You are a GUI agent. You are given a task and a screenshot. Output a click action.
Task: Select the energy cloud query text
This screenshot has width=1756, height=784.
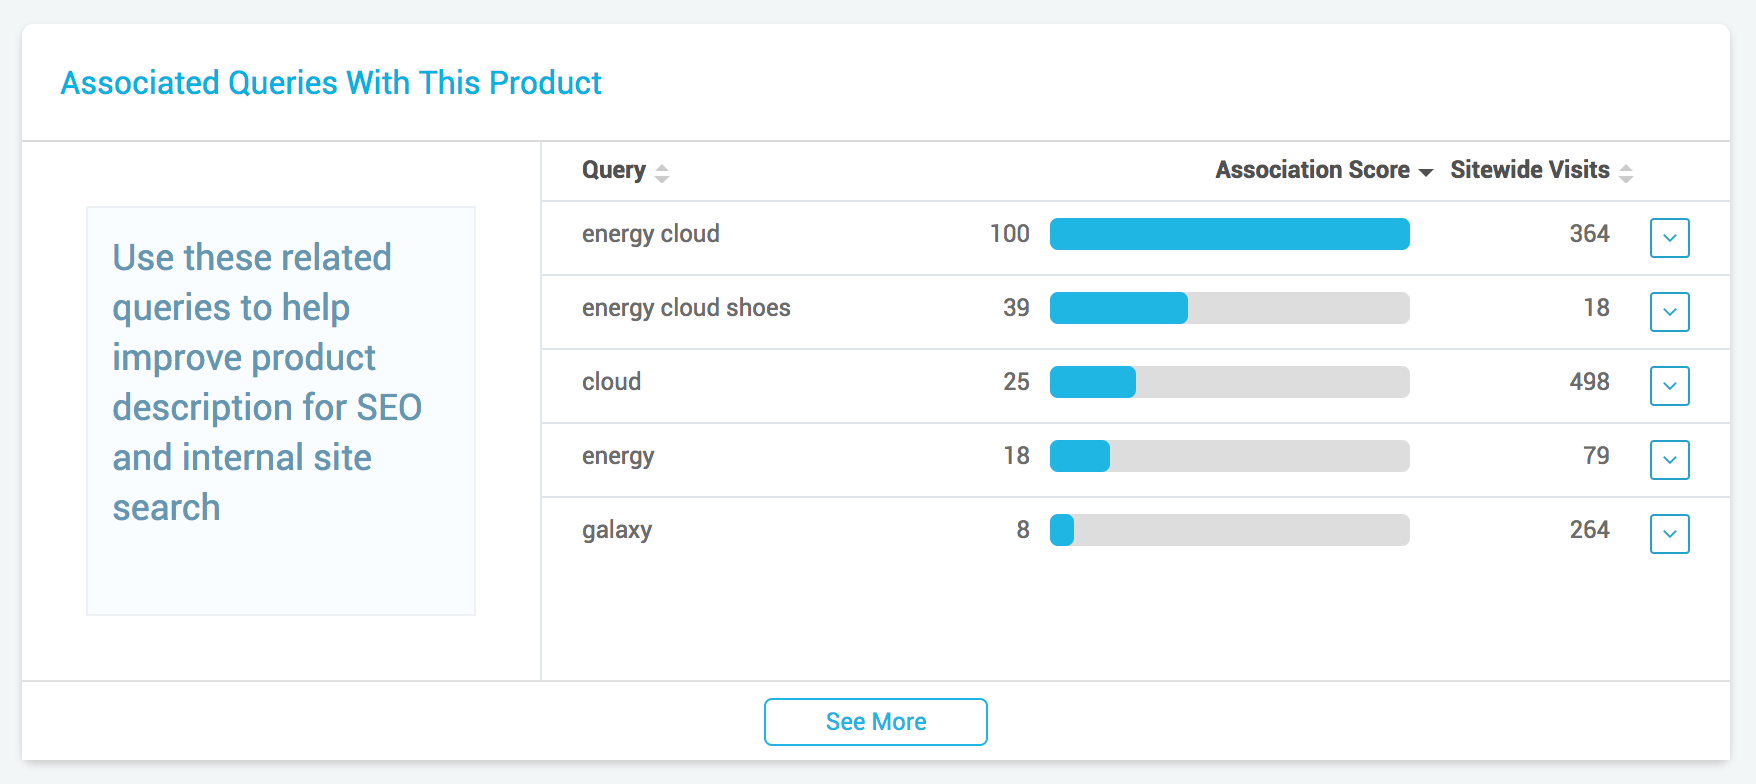pos(650,234)
